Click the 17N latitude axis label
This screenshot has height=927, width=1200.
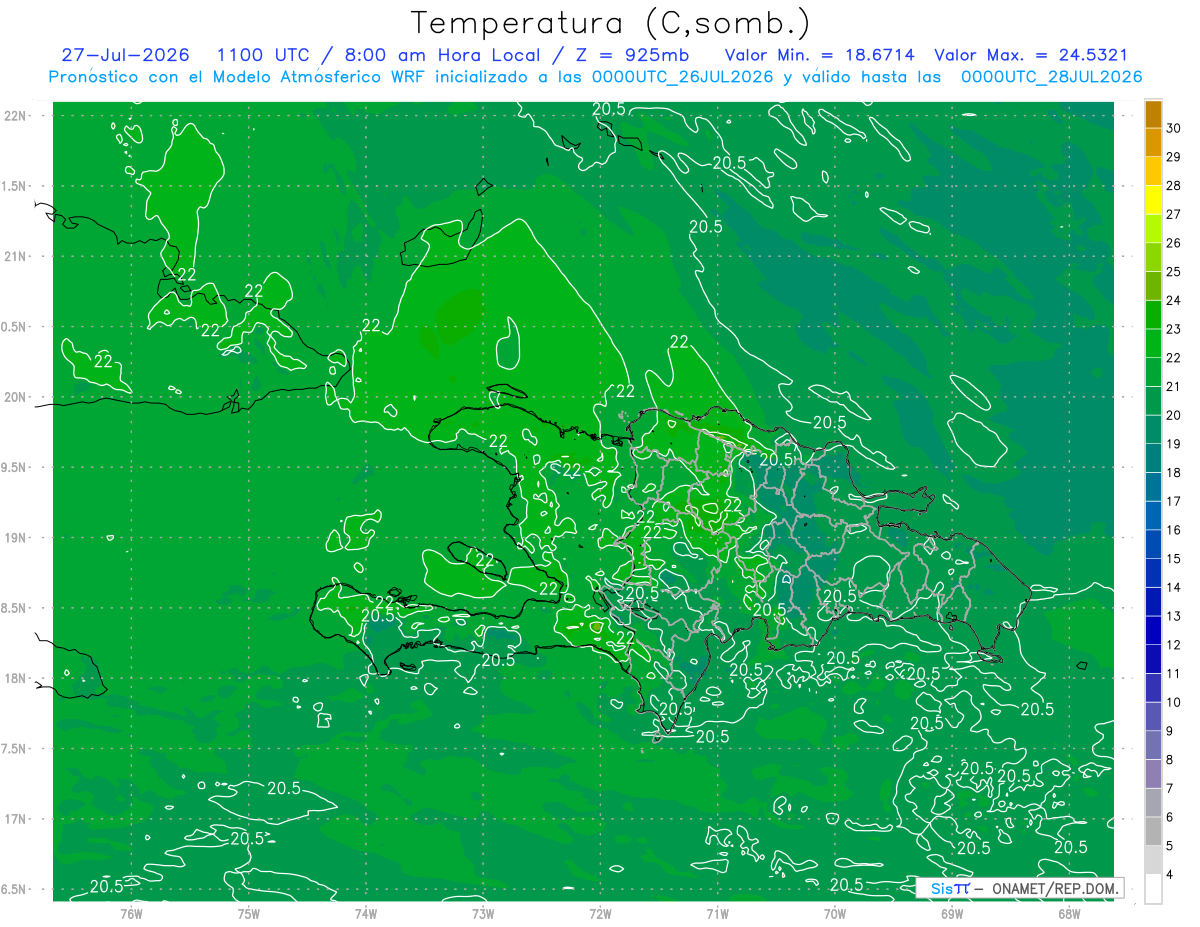point(15,819)
